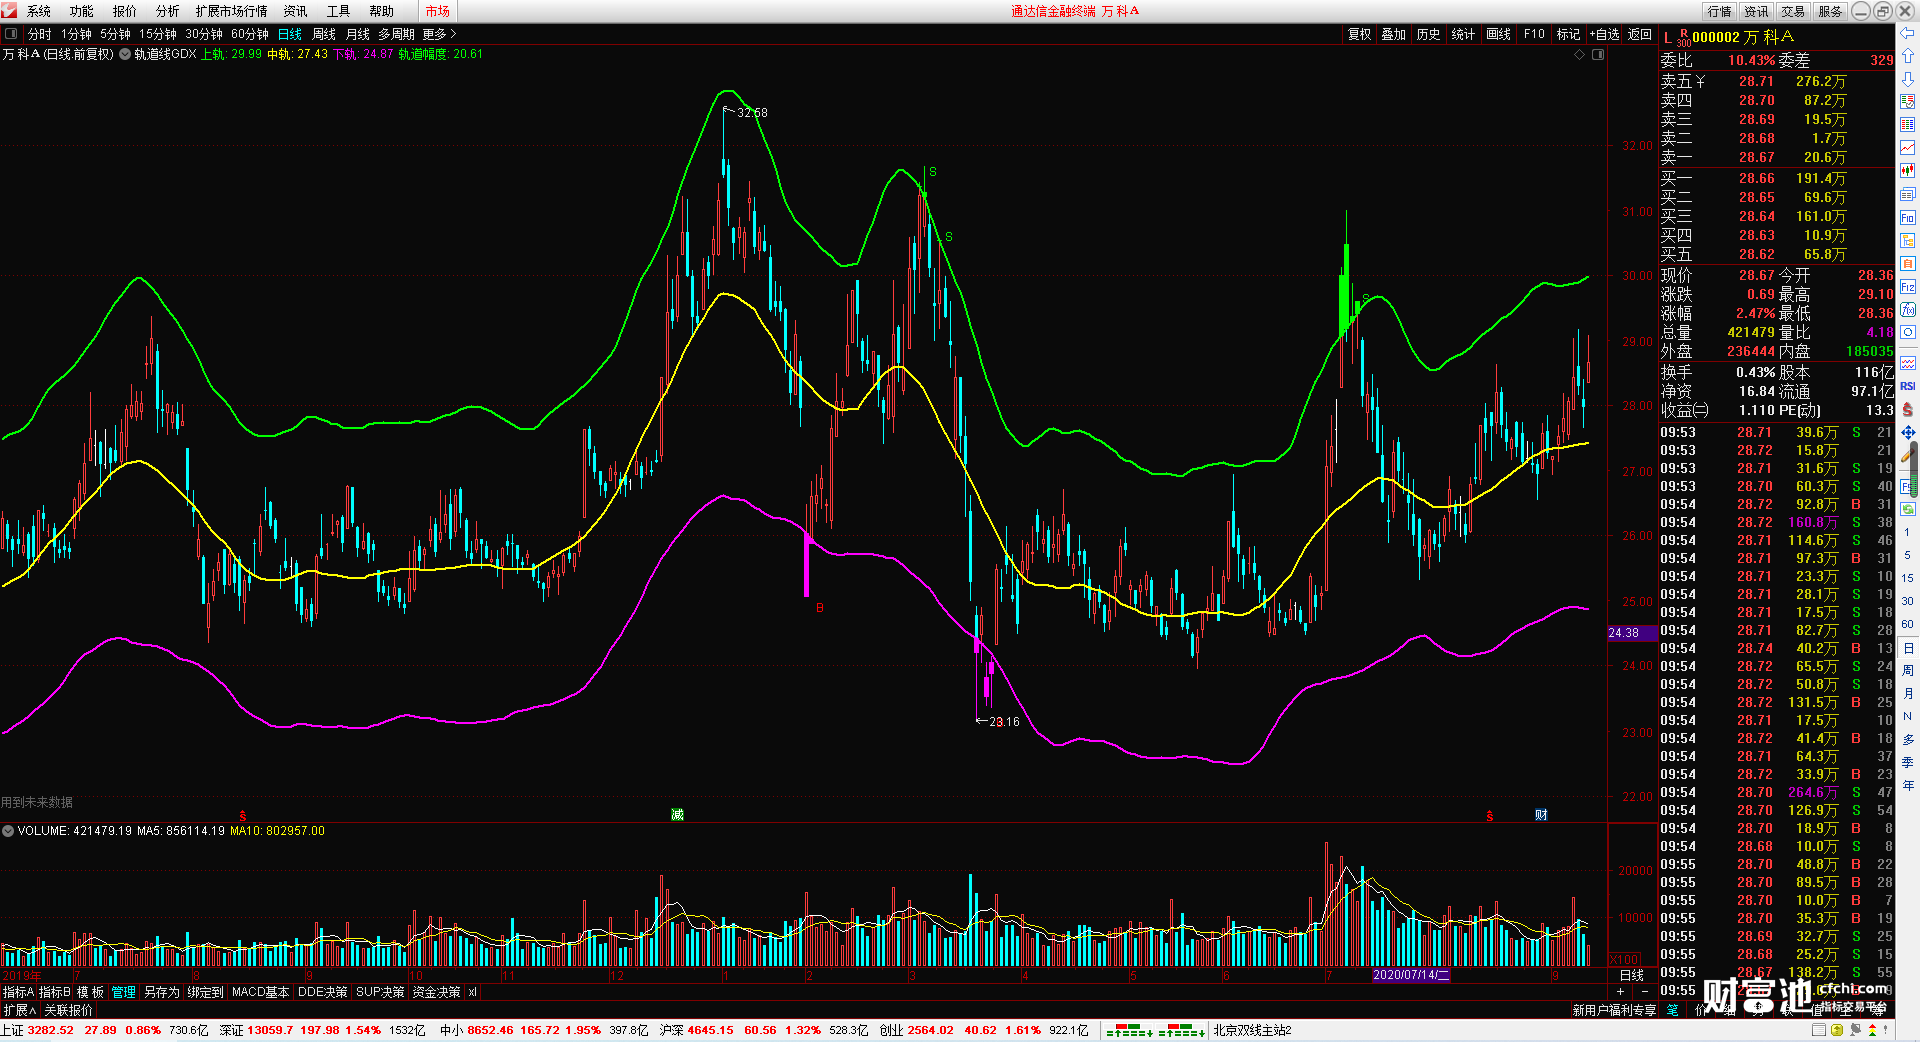The height and width of the screenshot is (1042, 1920).
Task: Click the up-down arrows status tray icon
Action: click(x=1872, y=1030)
